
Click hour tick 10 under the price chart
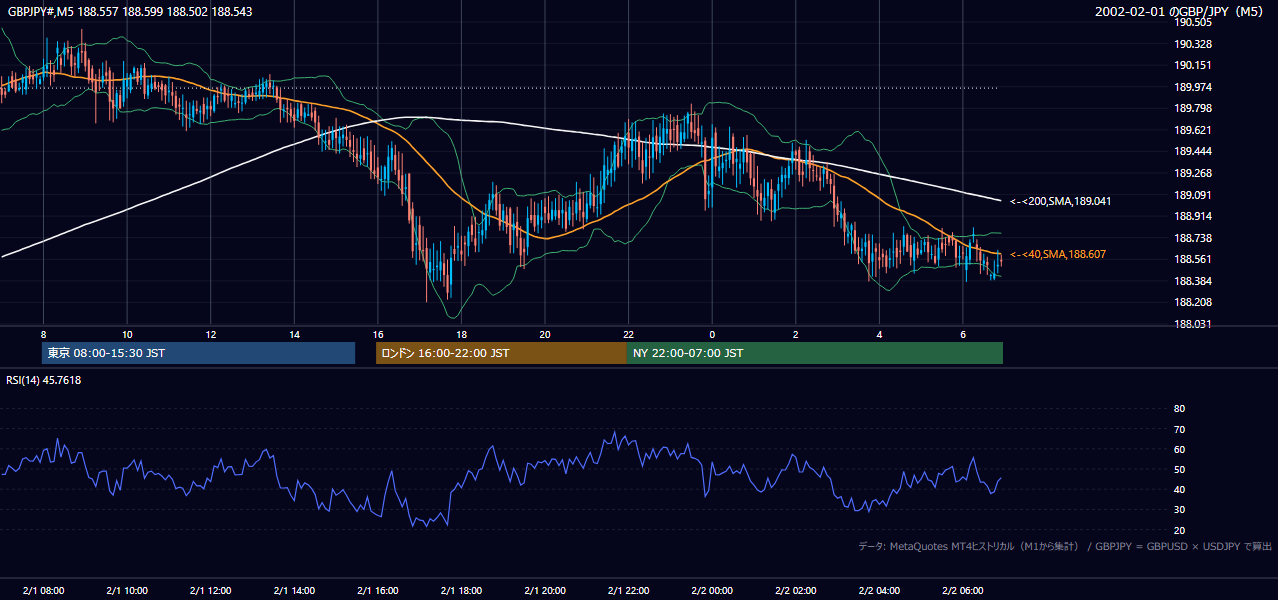pos(127,334)
